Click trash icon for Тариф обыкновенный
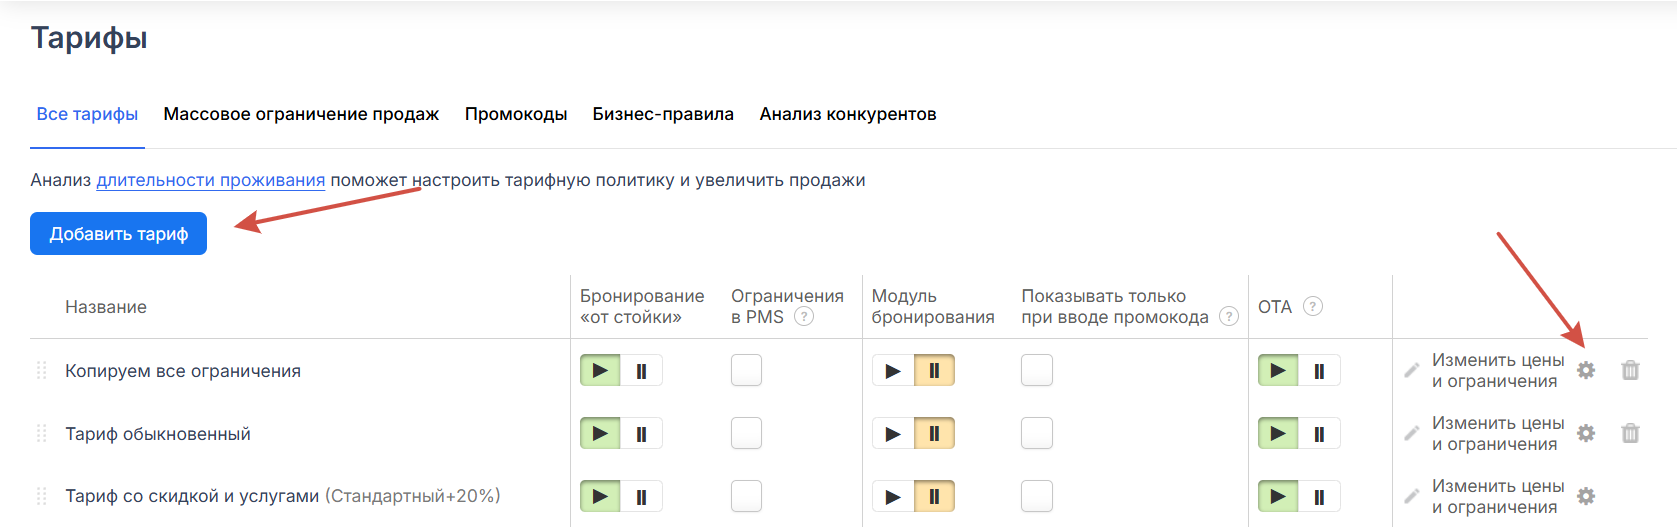The image size is (1677, 527). [x=1630, y=433]
